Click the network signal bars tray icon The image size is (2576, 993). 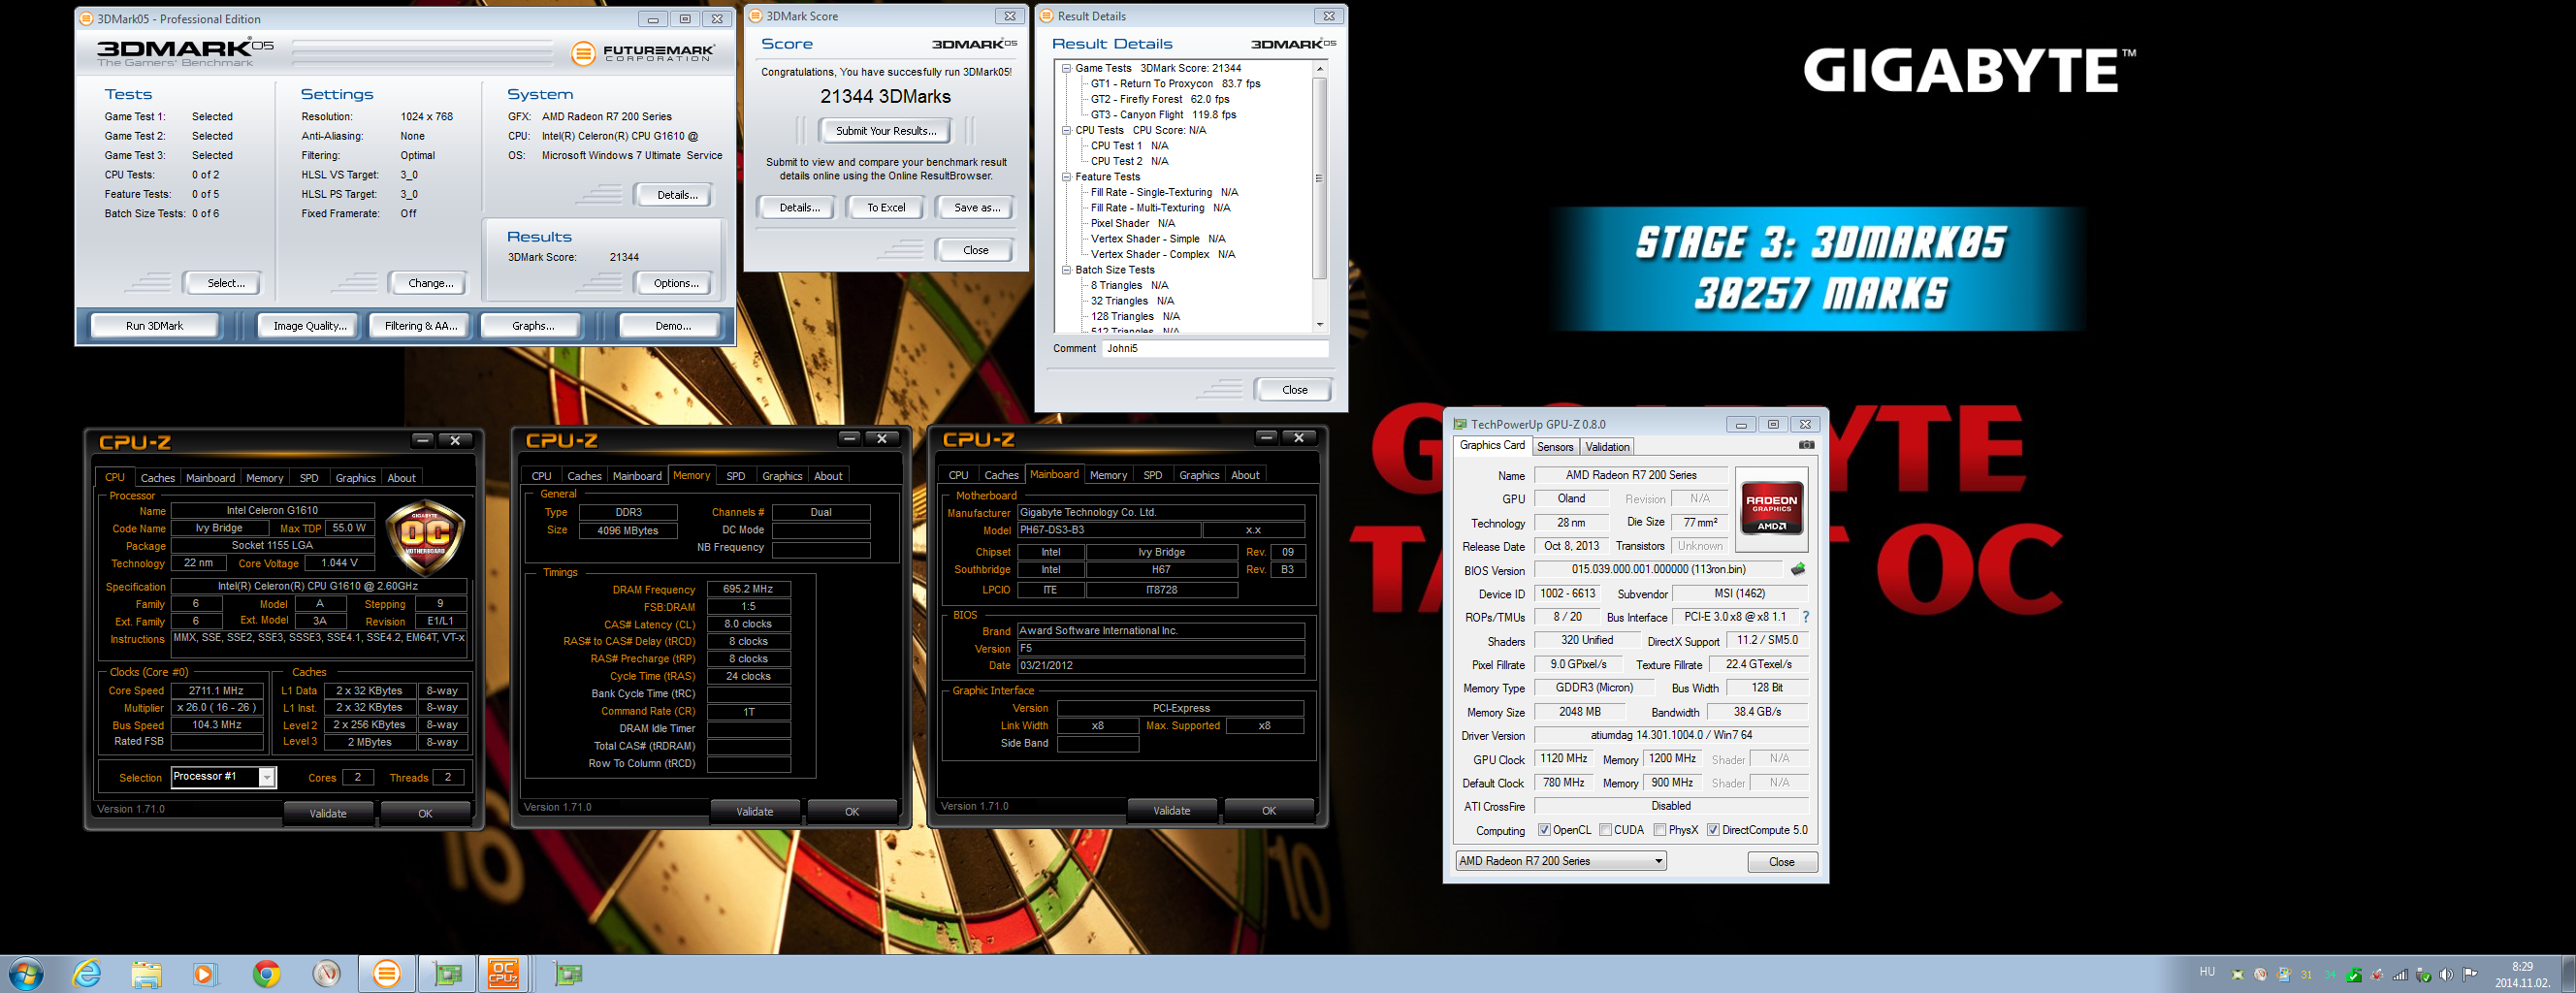tap(2401, 975)
